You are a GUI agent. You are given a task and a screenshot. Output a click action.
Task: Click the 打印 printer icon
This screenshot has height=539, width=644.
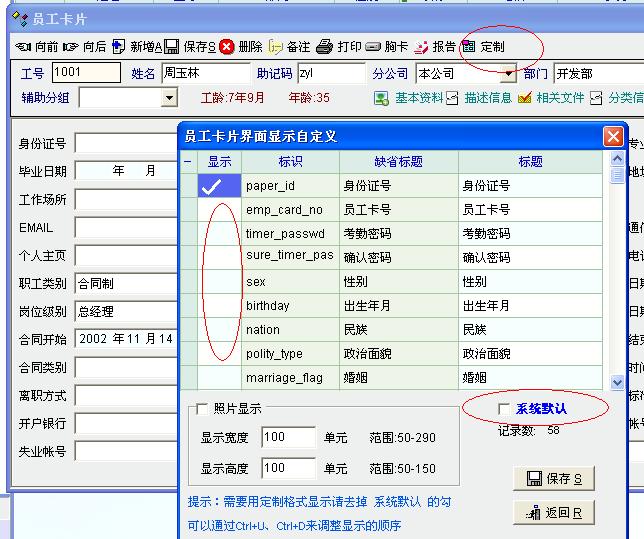click(324, 47)
